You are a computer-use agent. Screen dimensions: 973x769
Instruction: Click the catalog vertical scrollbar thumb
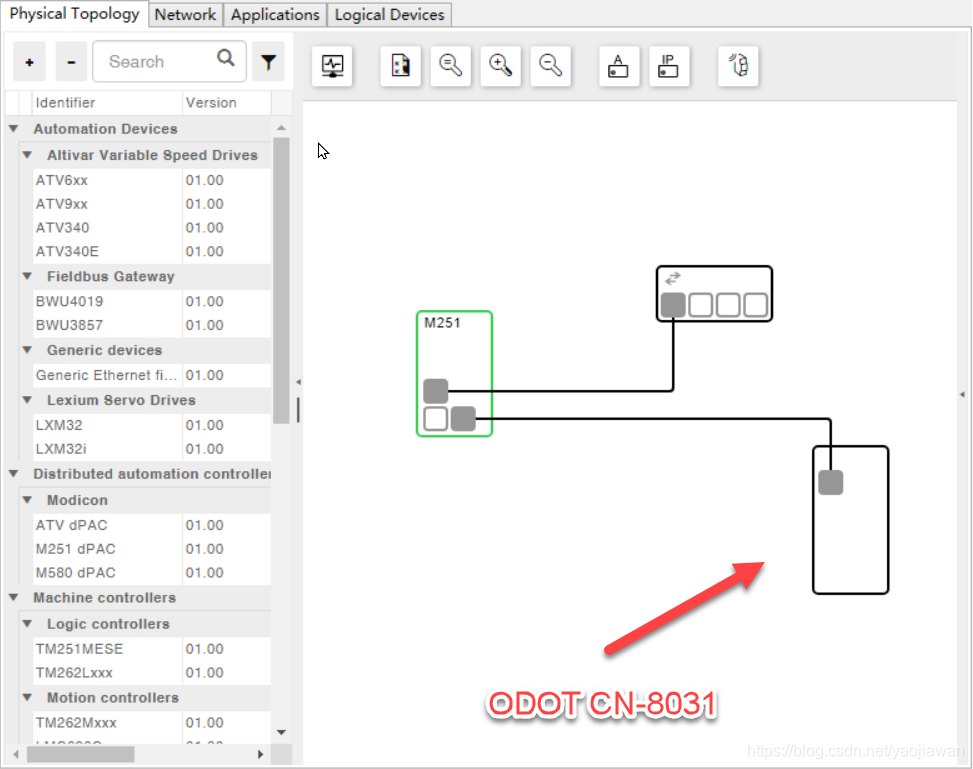click(281, 280)
